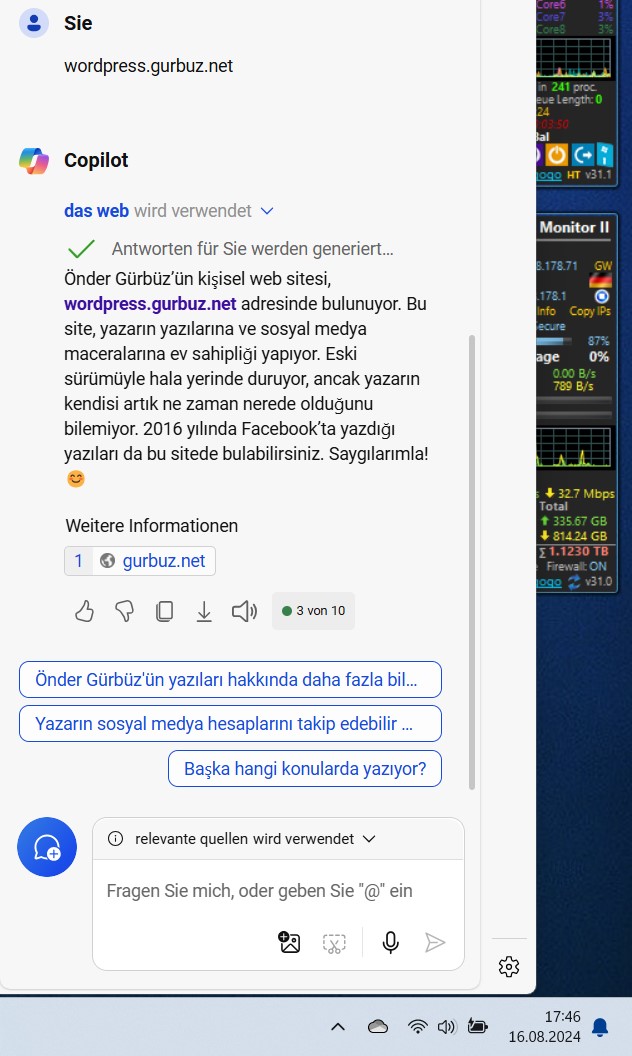The image size is (632, 1056).
Task: Click the blue logoff arrow icon in the gadget
Action: [583, 155]
